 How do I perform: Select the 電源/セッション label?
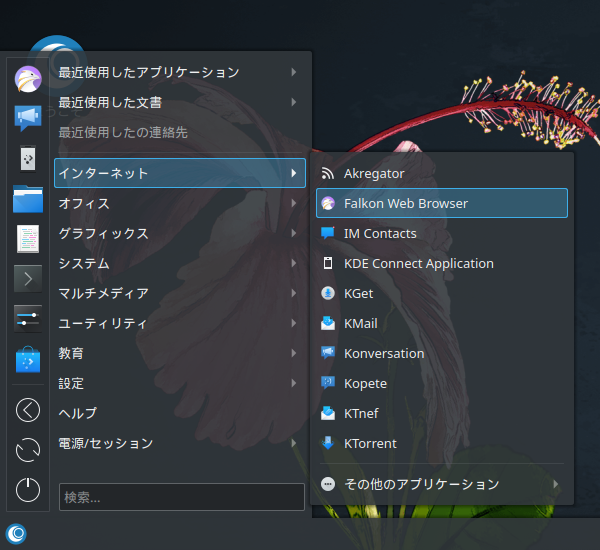[106, 443]
